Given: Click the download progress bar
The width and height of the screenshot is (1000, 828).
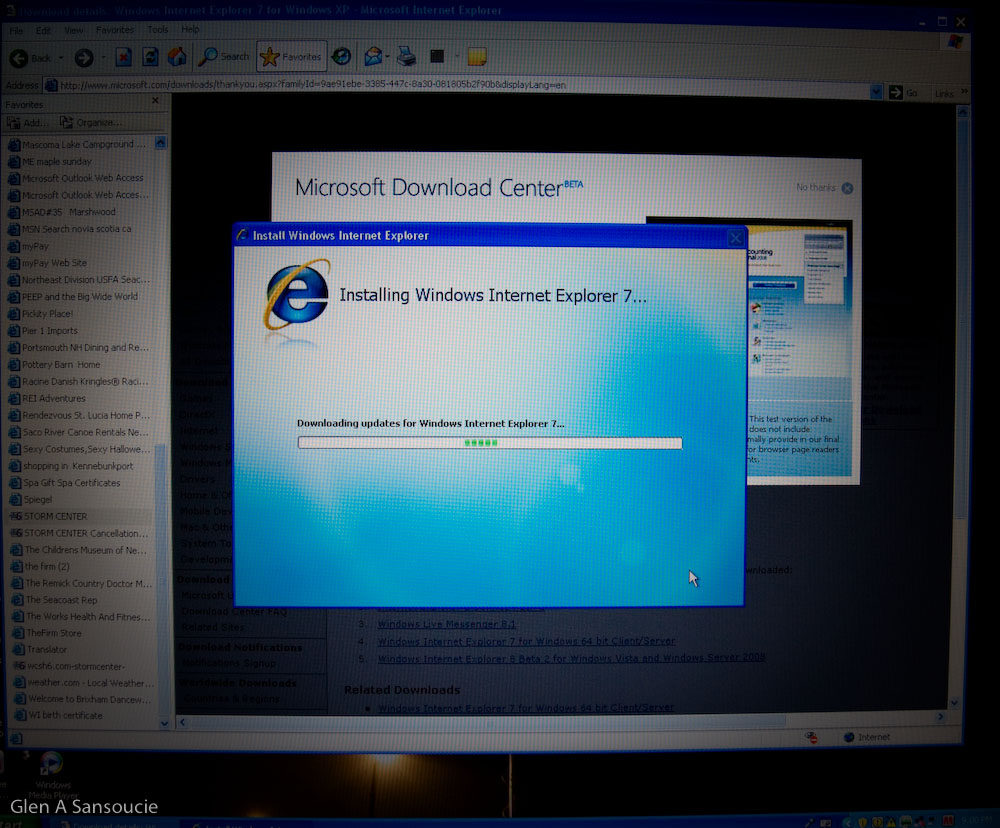Looking at the screenshot, I should click(490, 443).
